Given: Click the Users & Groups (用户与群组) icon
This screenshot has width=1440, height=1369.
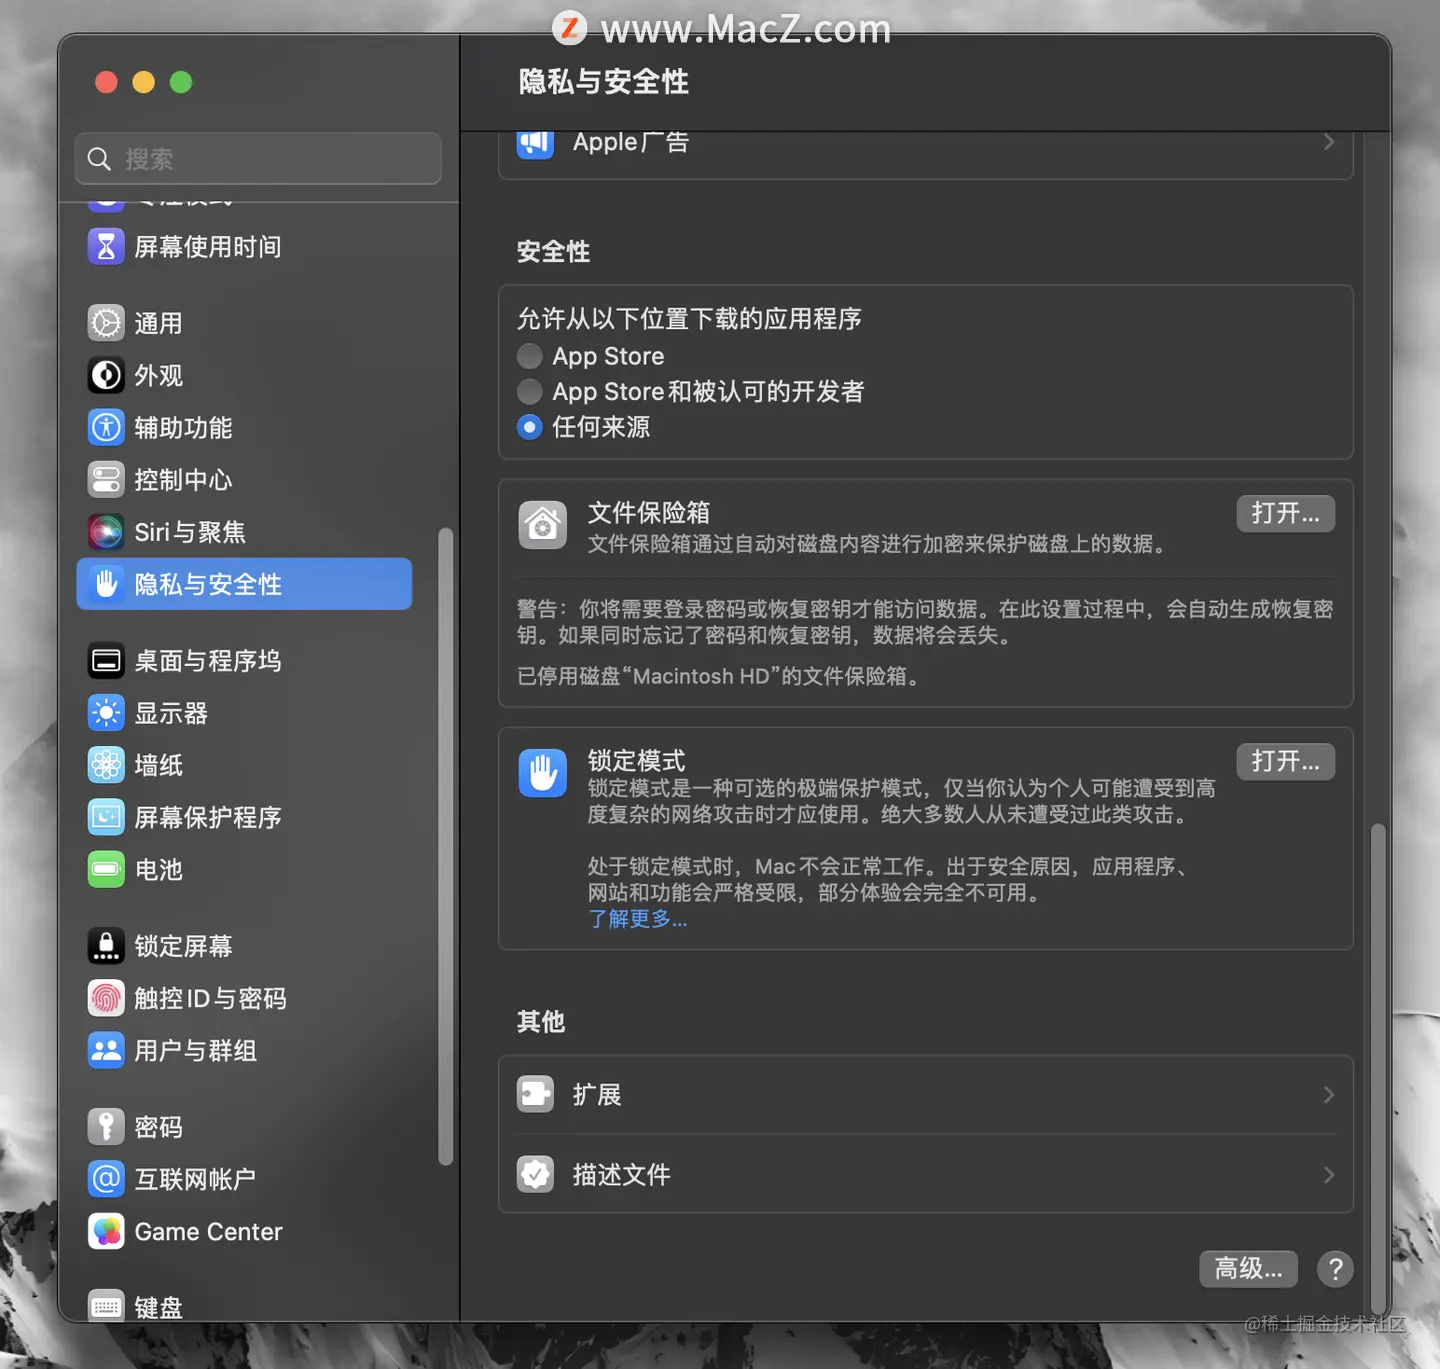Looking at the screenshot, I should [x=106, y=1050].
